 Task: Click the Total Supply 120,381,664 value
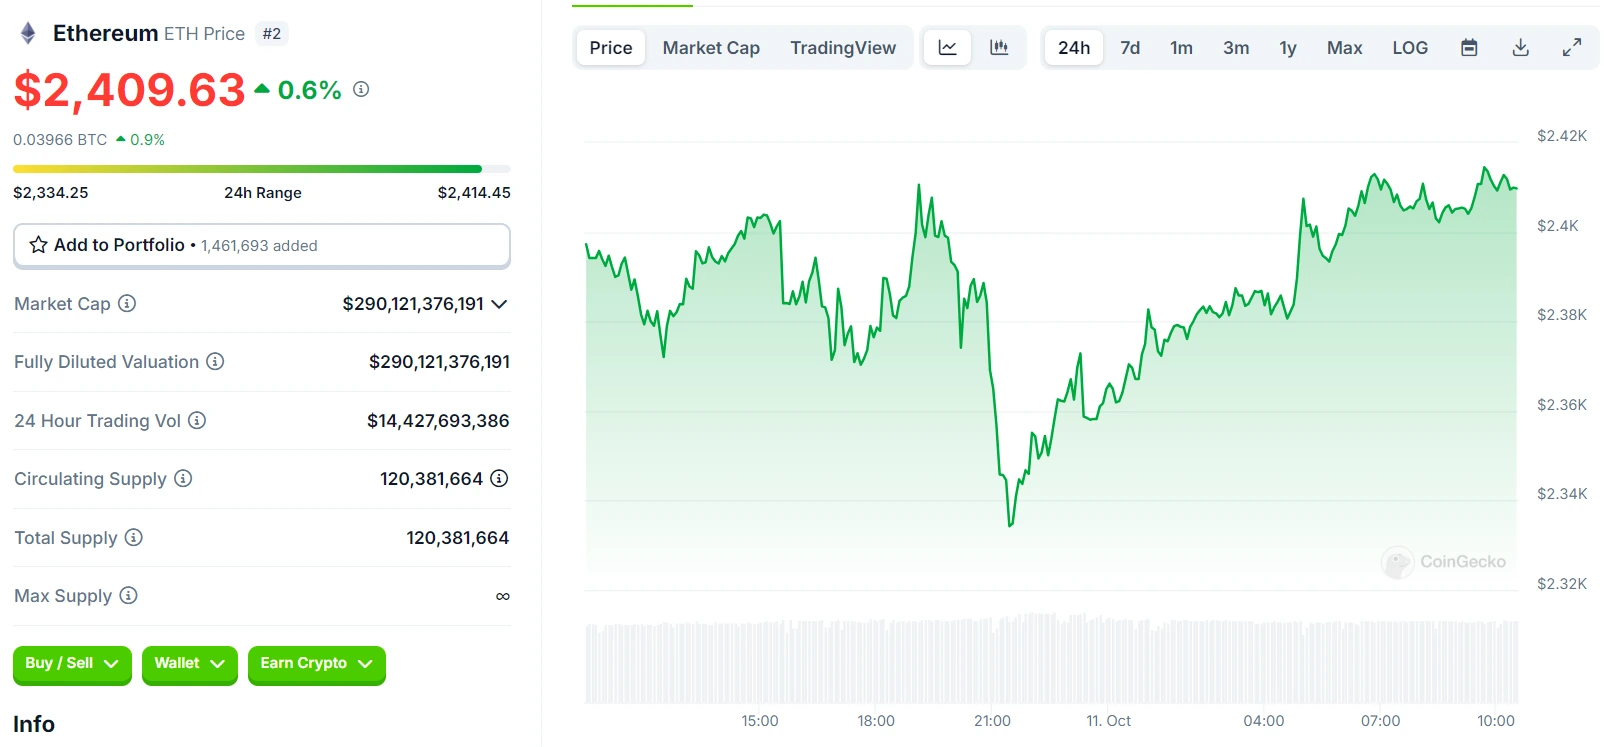click(457, 537)
